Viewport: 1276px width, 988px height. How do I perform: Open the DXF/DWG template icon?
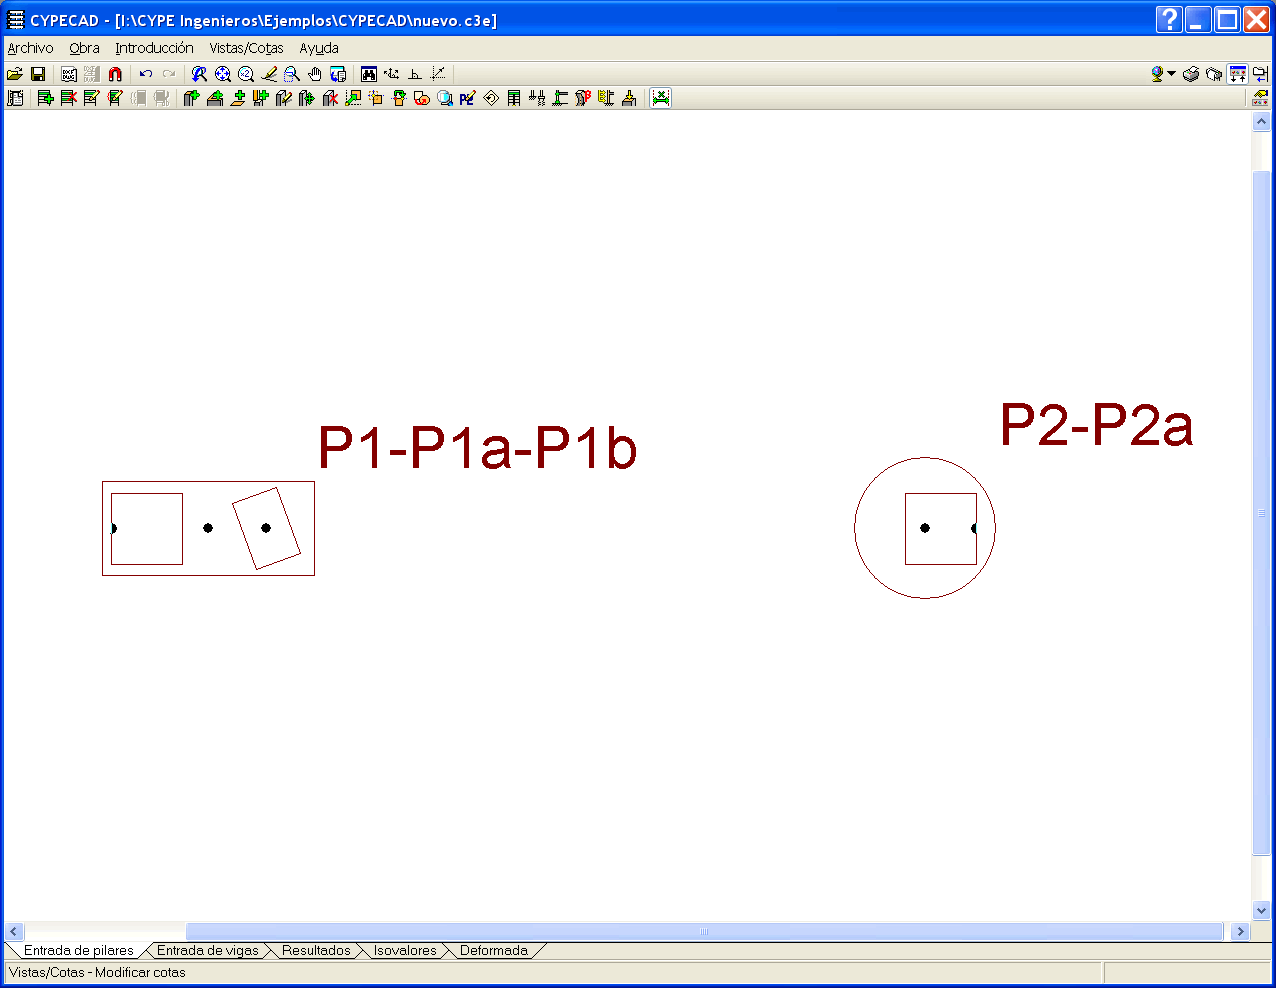pos(69,74)
